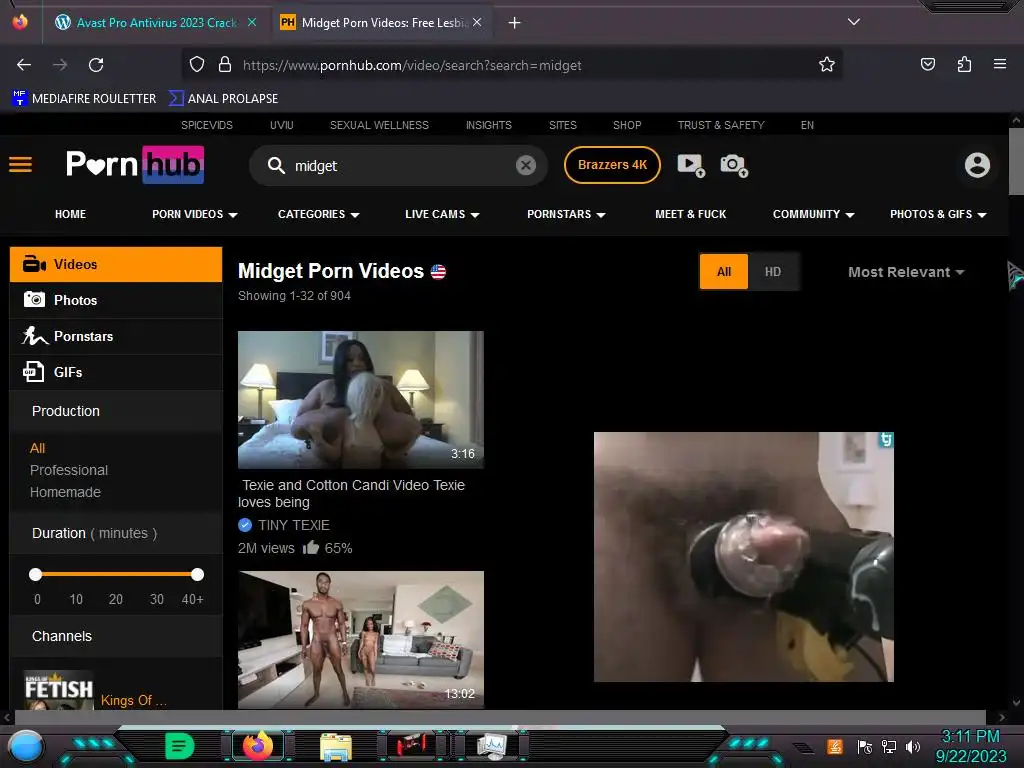Image resolution: width=1024 pixels, height=768 pixels.
Task: Expand the Categories dropdown
Action: 319,214
